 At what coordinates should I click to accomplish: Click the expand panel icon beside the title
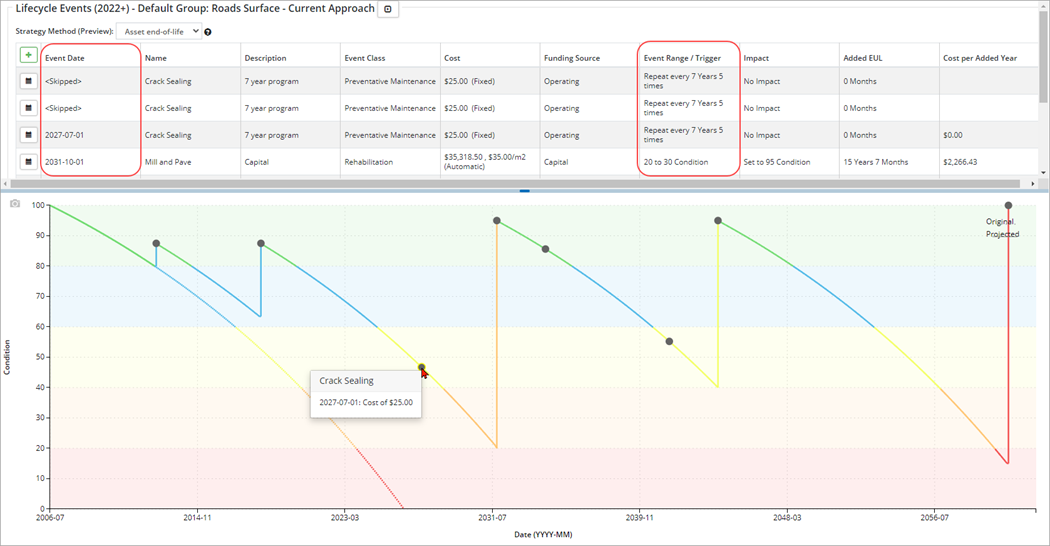click(389, 9)
